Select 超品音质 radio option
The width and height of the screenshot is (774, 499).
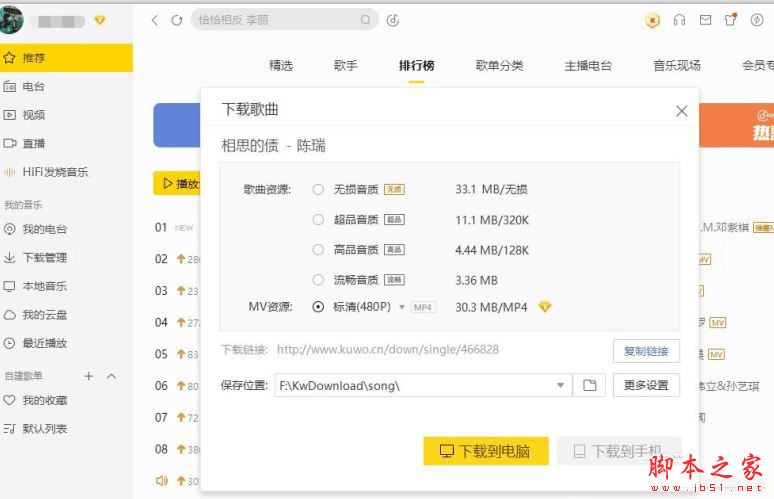point(318,220)
